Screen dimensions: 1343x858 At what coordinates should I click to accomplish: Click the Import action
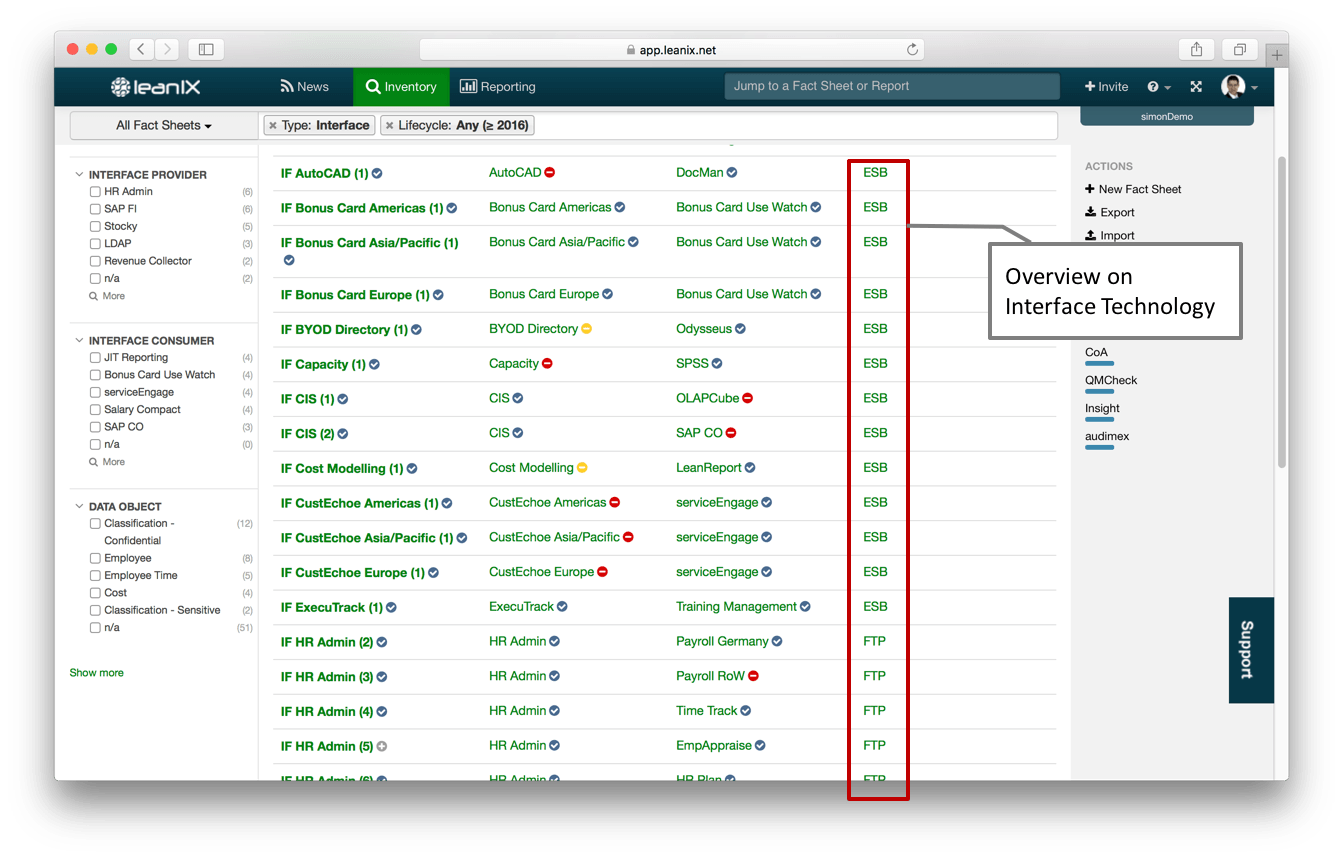1110,236
